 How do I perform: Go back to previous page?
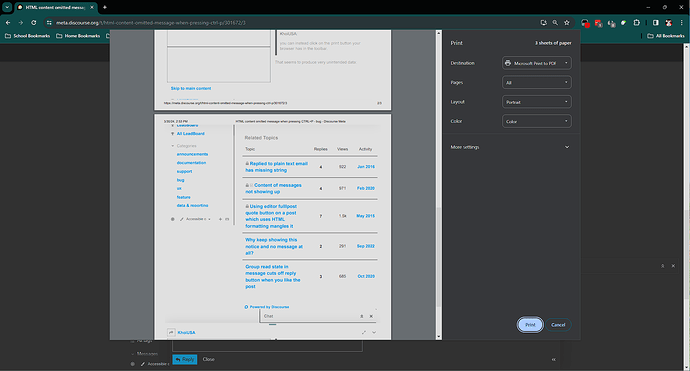(x=8, y=22)
